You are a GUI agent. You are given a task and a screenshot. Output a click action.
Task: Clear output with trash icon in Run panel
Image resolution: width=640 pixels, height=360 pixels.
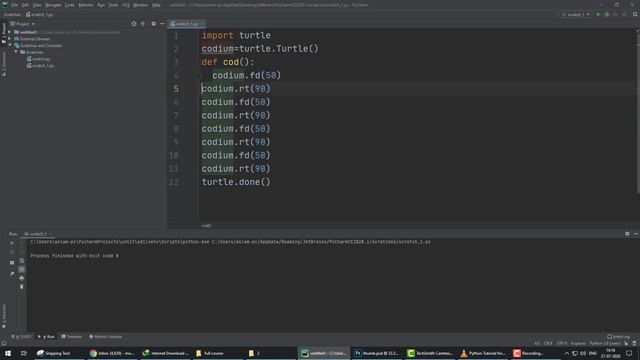(22, 287)
